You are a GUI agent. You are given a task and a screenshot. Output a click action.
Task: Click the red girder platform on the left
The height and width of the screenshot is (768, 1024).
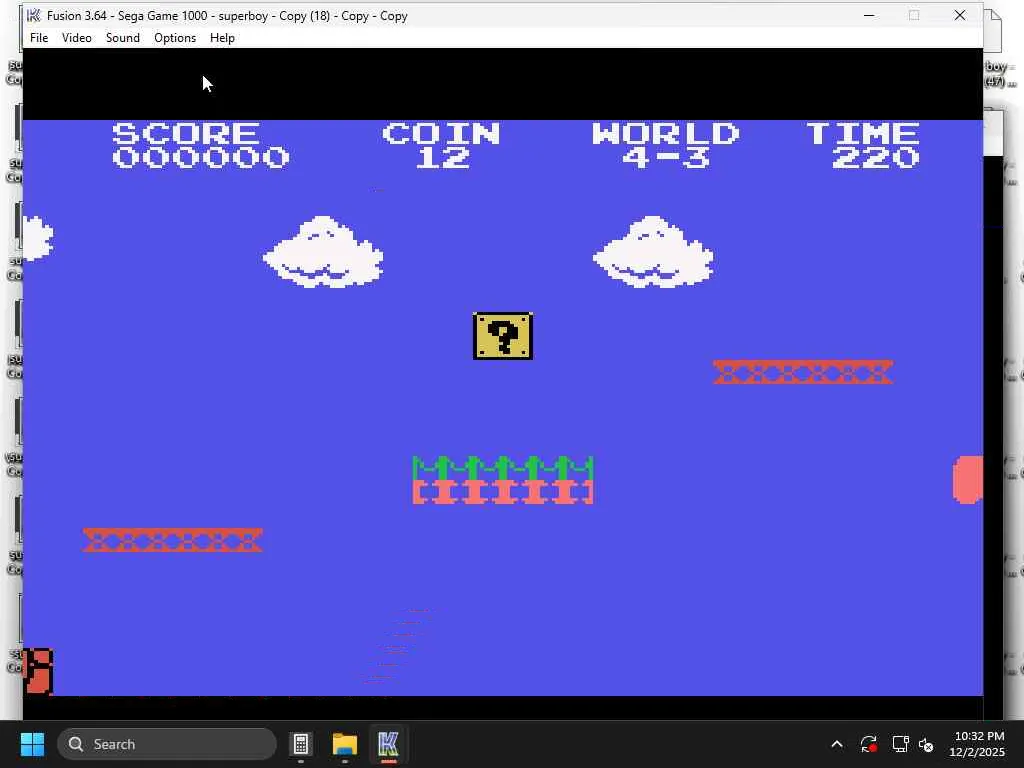(172, 540)
